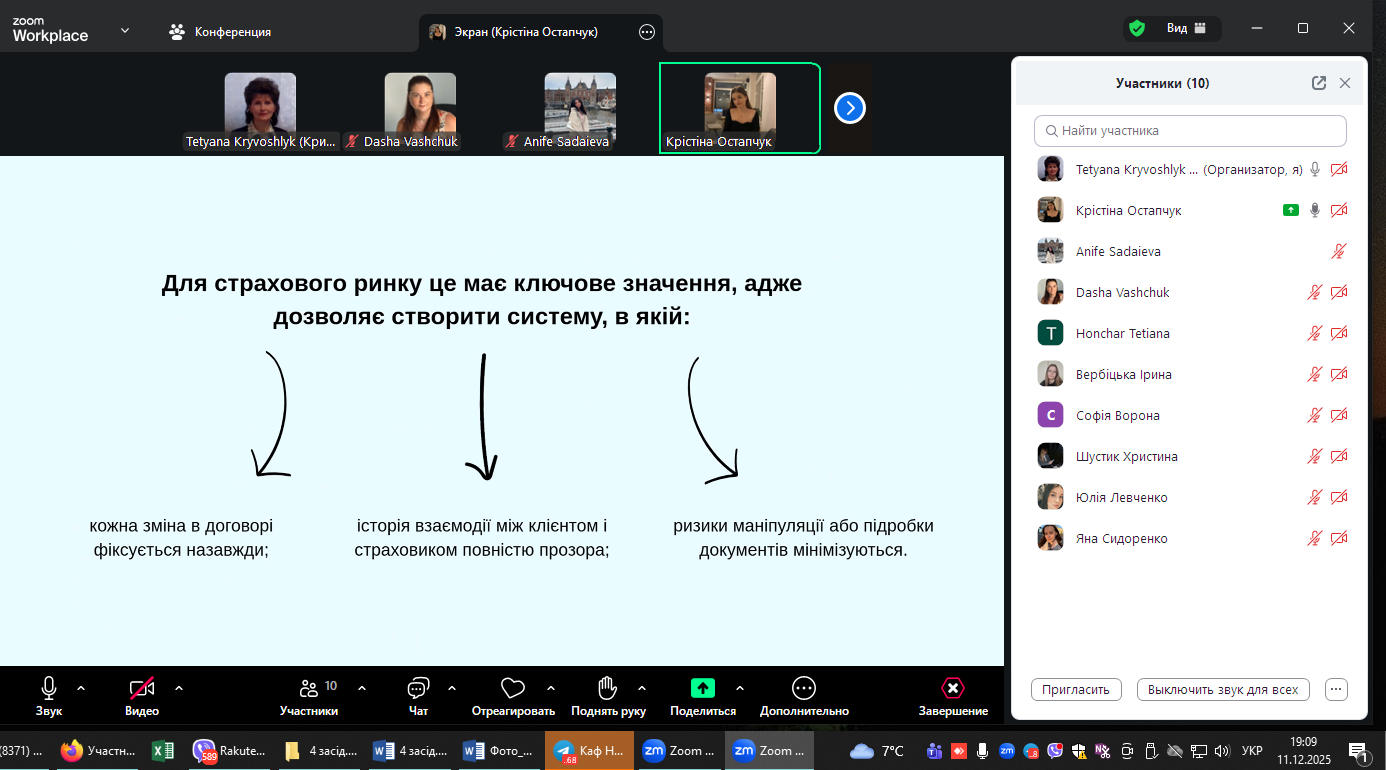Raise hand with Поднять руку icon

point(607,688)
